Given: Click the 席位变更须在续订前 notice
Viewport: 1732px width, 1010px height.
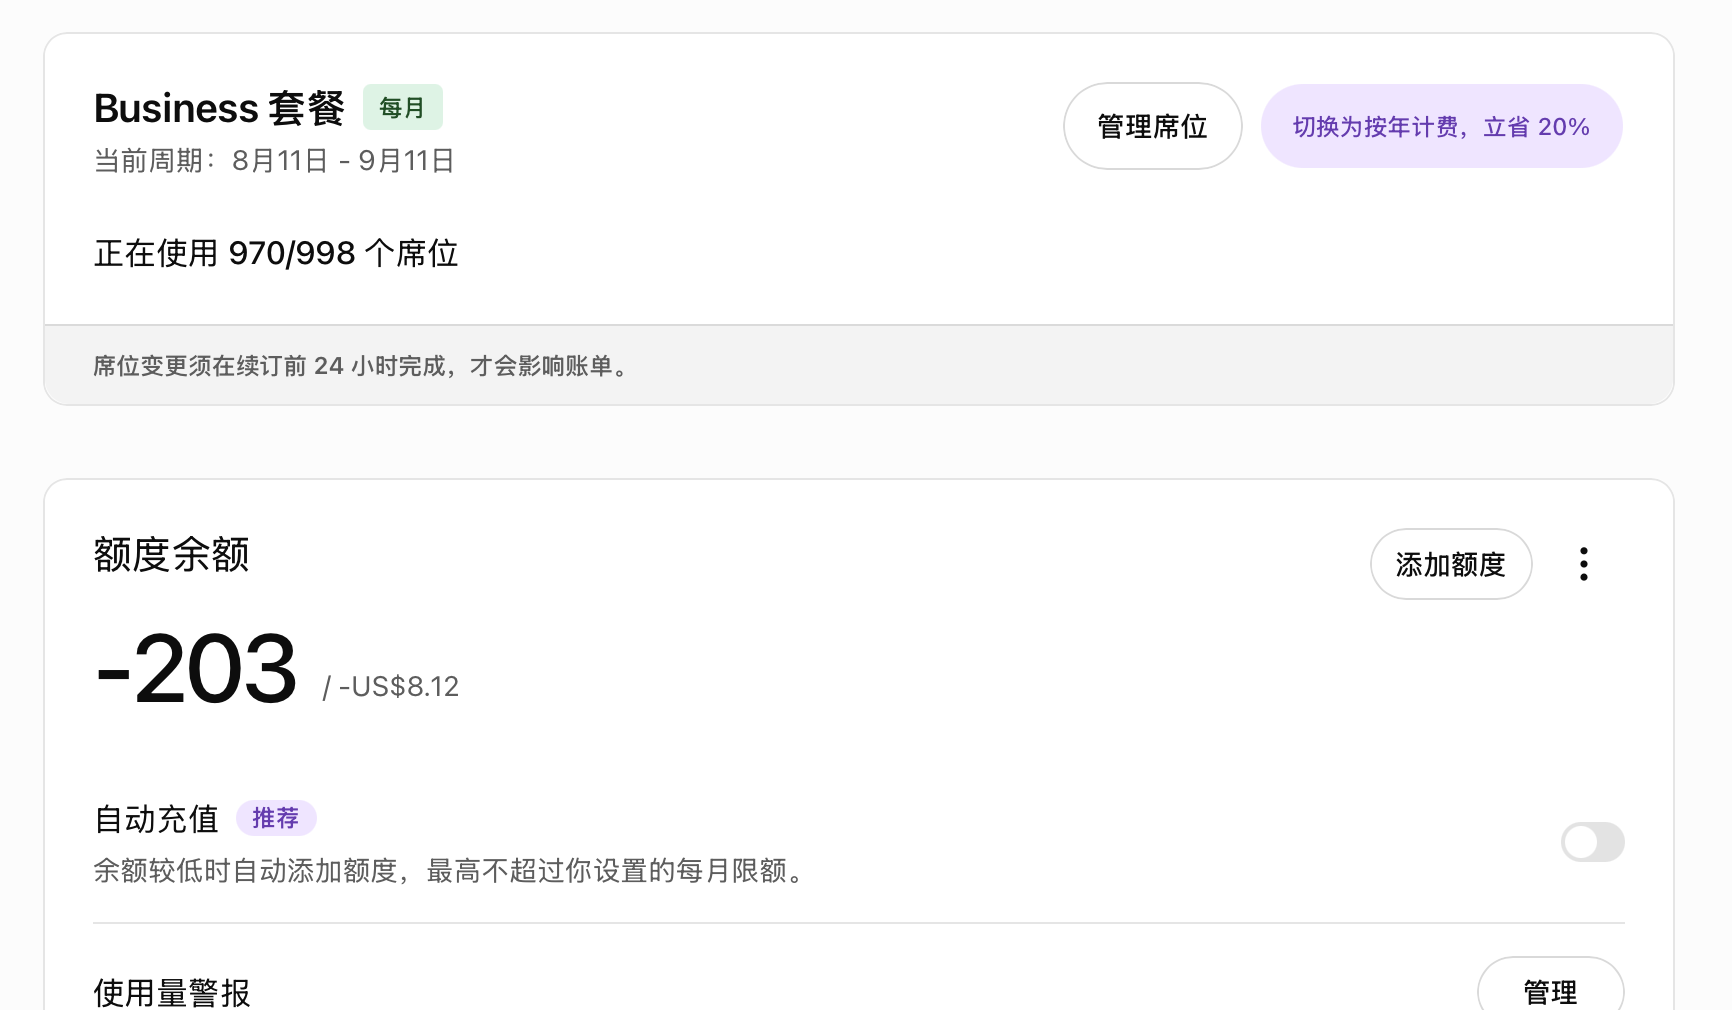Looking at the screenshot, I should click(361, 366).
